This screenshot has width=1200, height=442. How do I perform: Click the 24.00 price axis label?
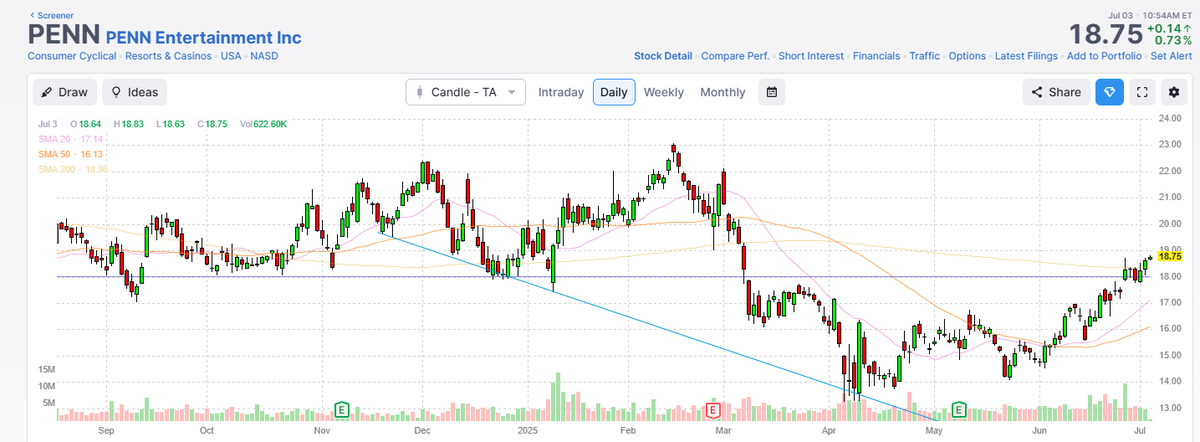coord(1171,118)
